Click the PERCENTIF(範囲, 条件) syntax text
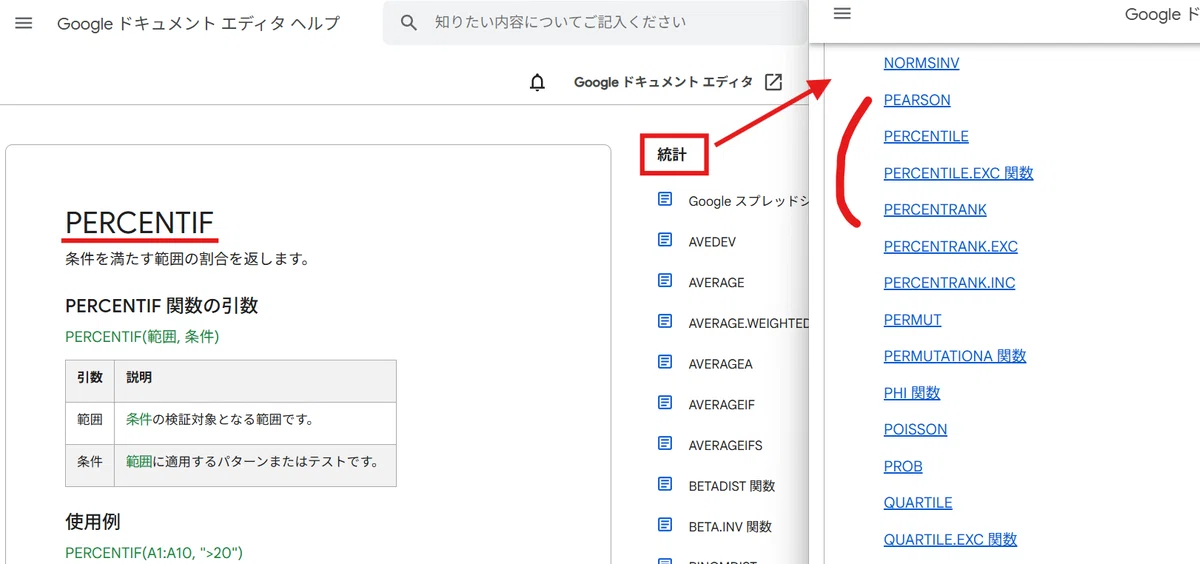This screenshot has width=1200, height=564. 142,337
